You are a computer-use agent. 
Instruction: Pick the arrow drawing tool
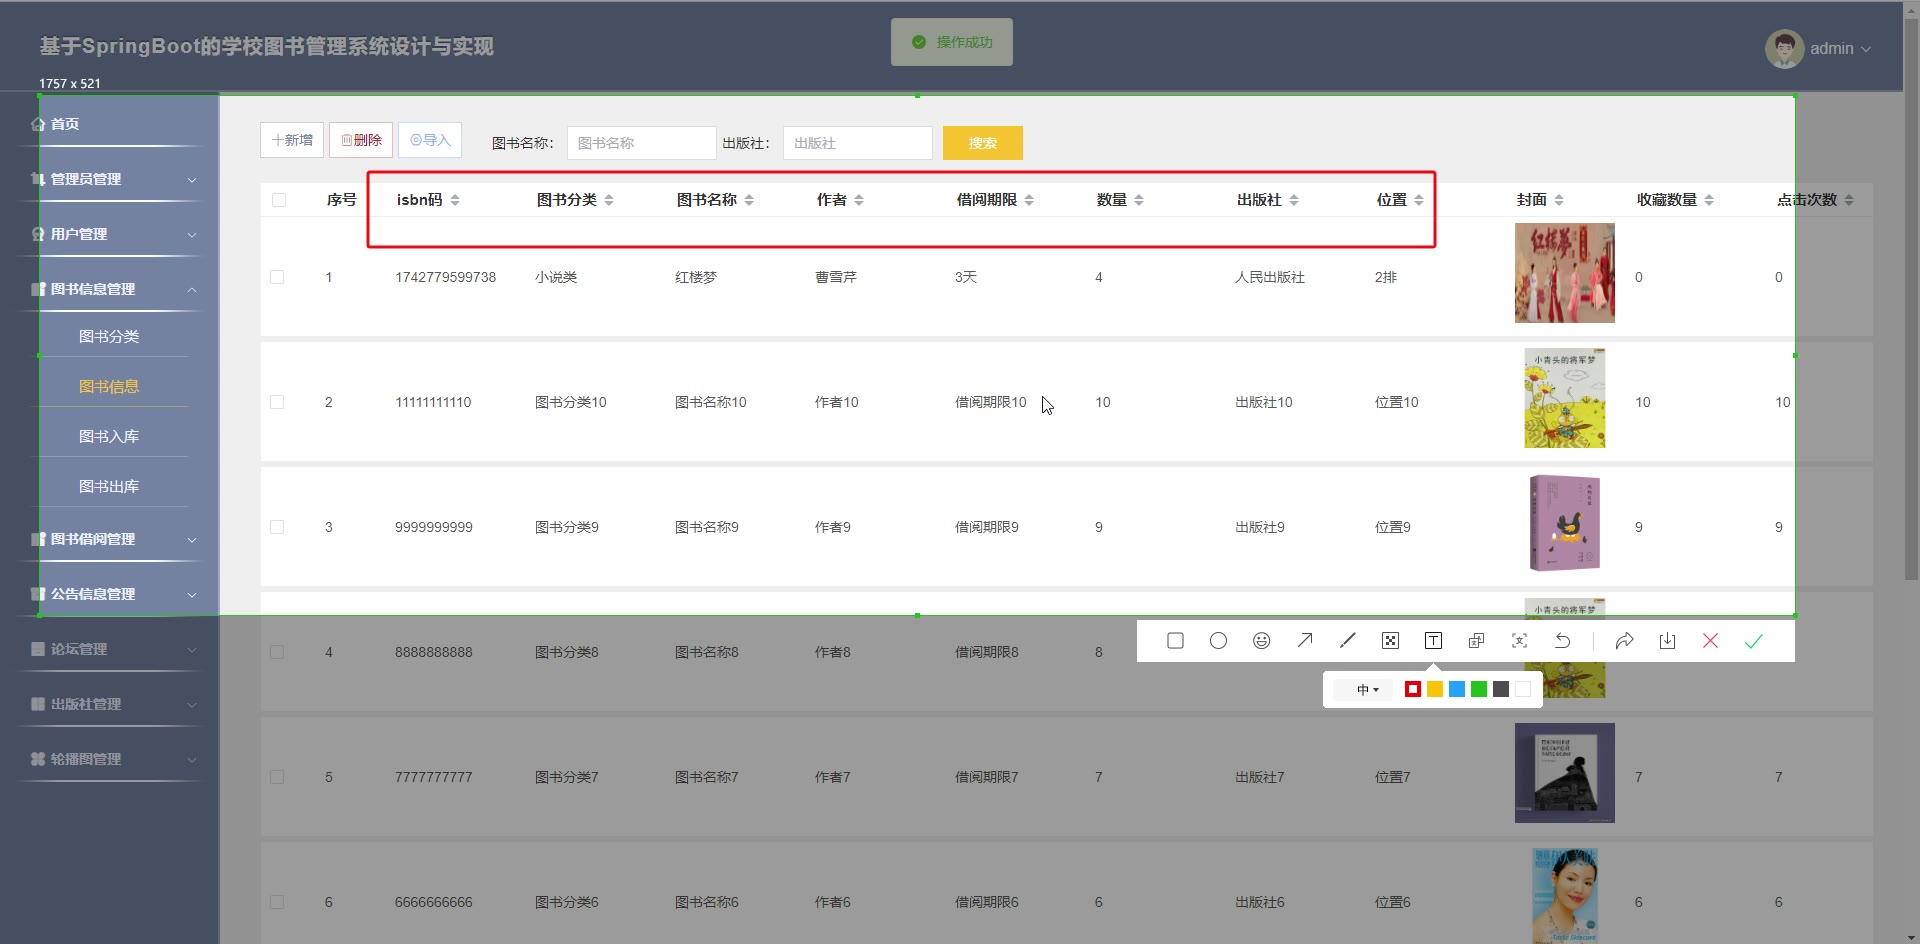click(1305, 641)
